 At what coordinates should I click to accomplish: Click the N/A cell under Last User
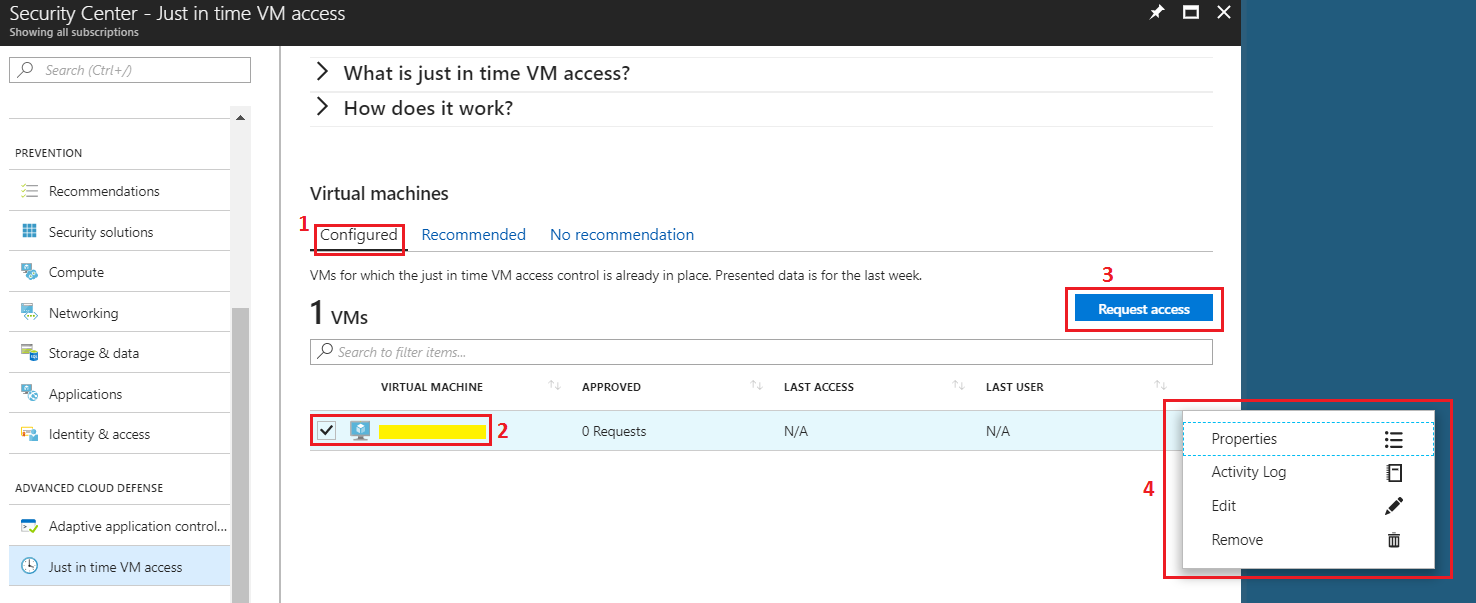pyautogui.click(x=998, y=431)
